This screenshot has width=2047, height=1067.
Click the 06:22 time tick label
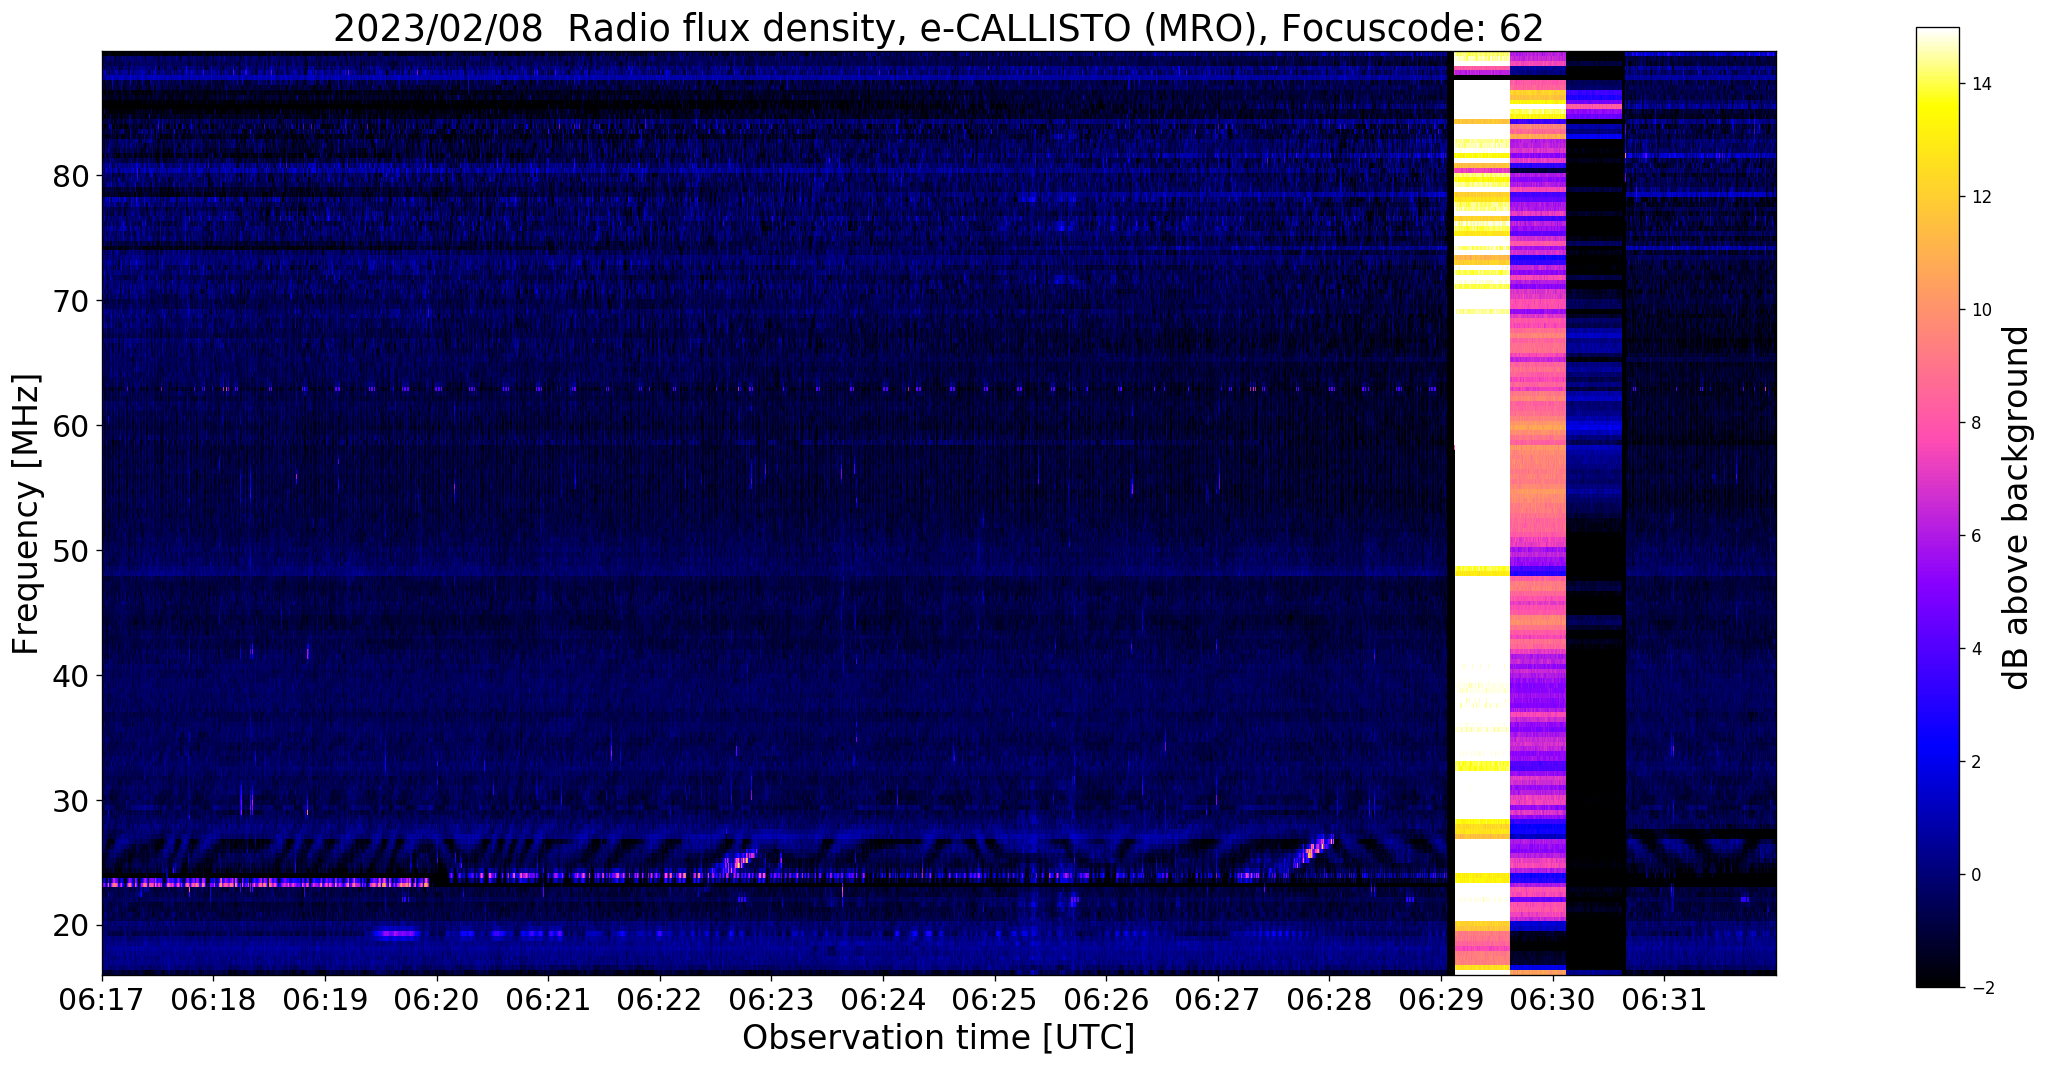(x=660, y=998)
